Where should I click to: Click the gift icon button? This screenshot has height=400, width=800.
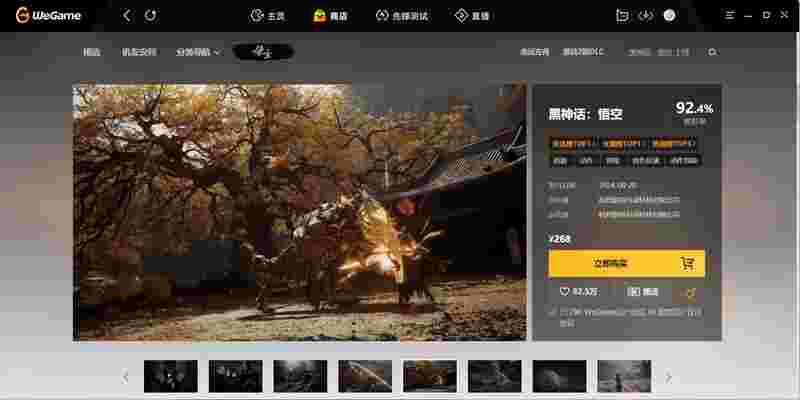[643, 292]
